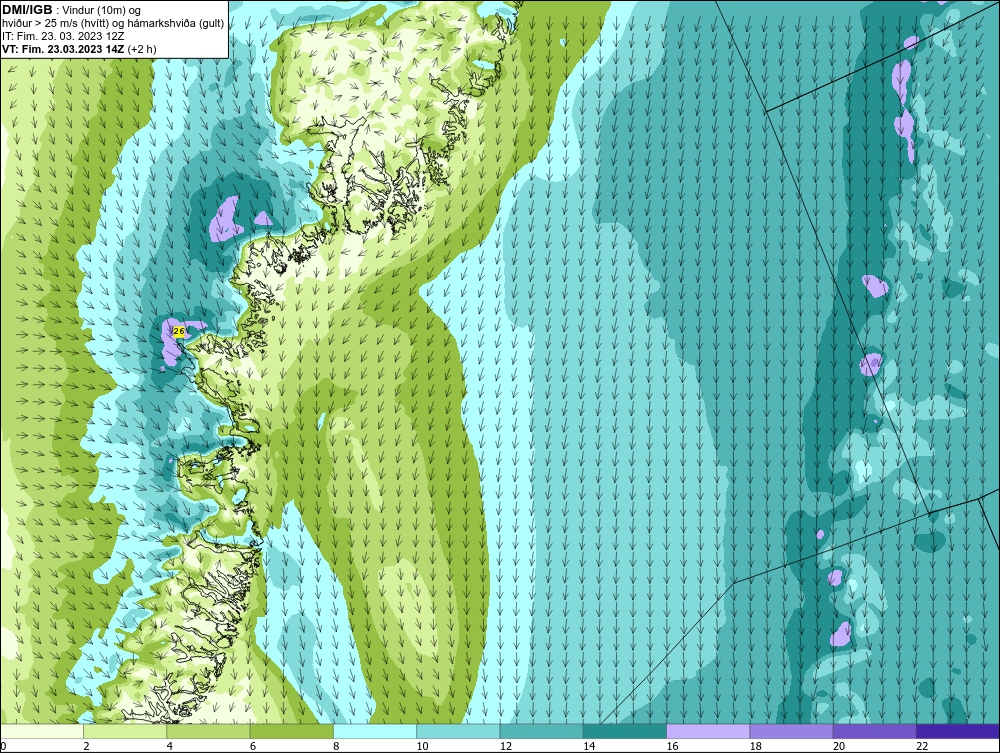Click the scale number 0
This screenshot has width=1000, height=753.
pos(3,747)
